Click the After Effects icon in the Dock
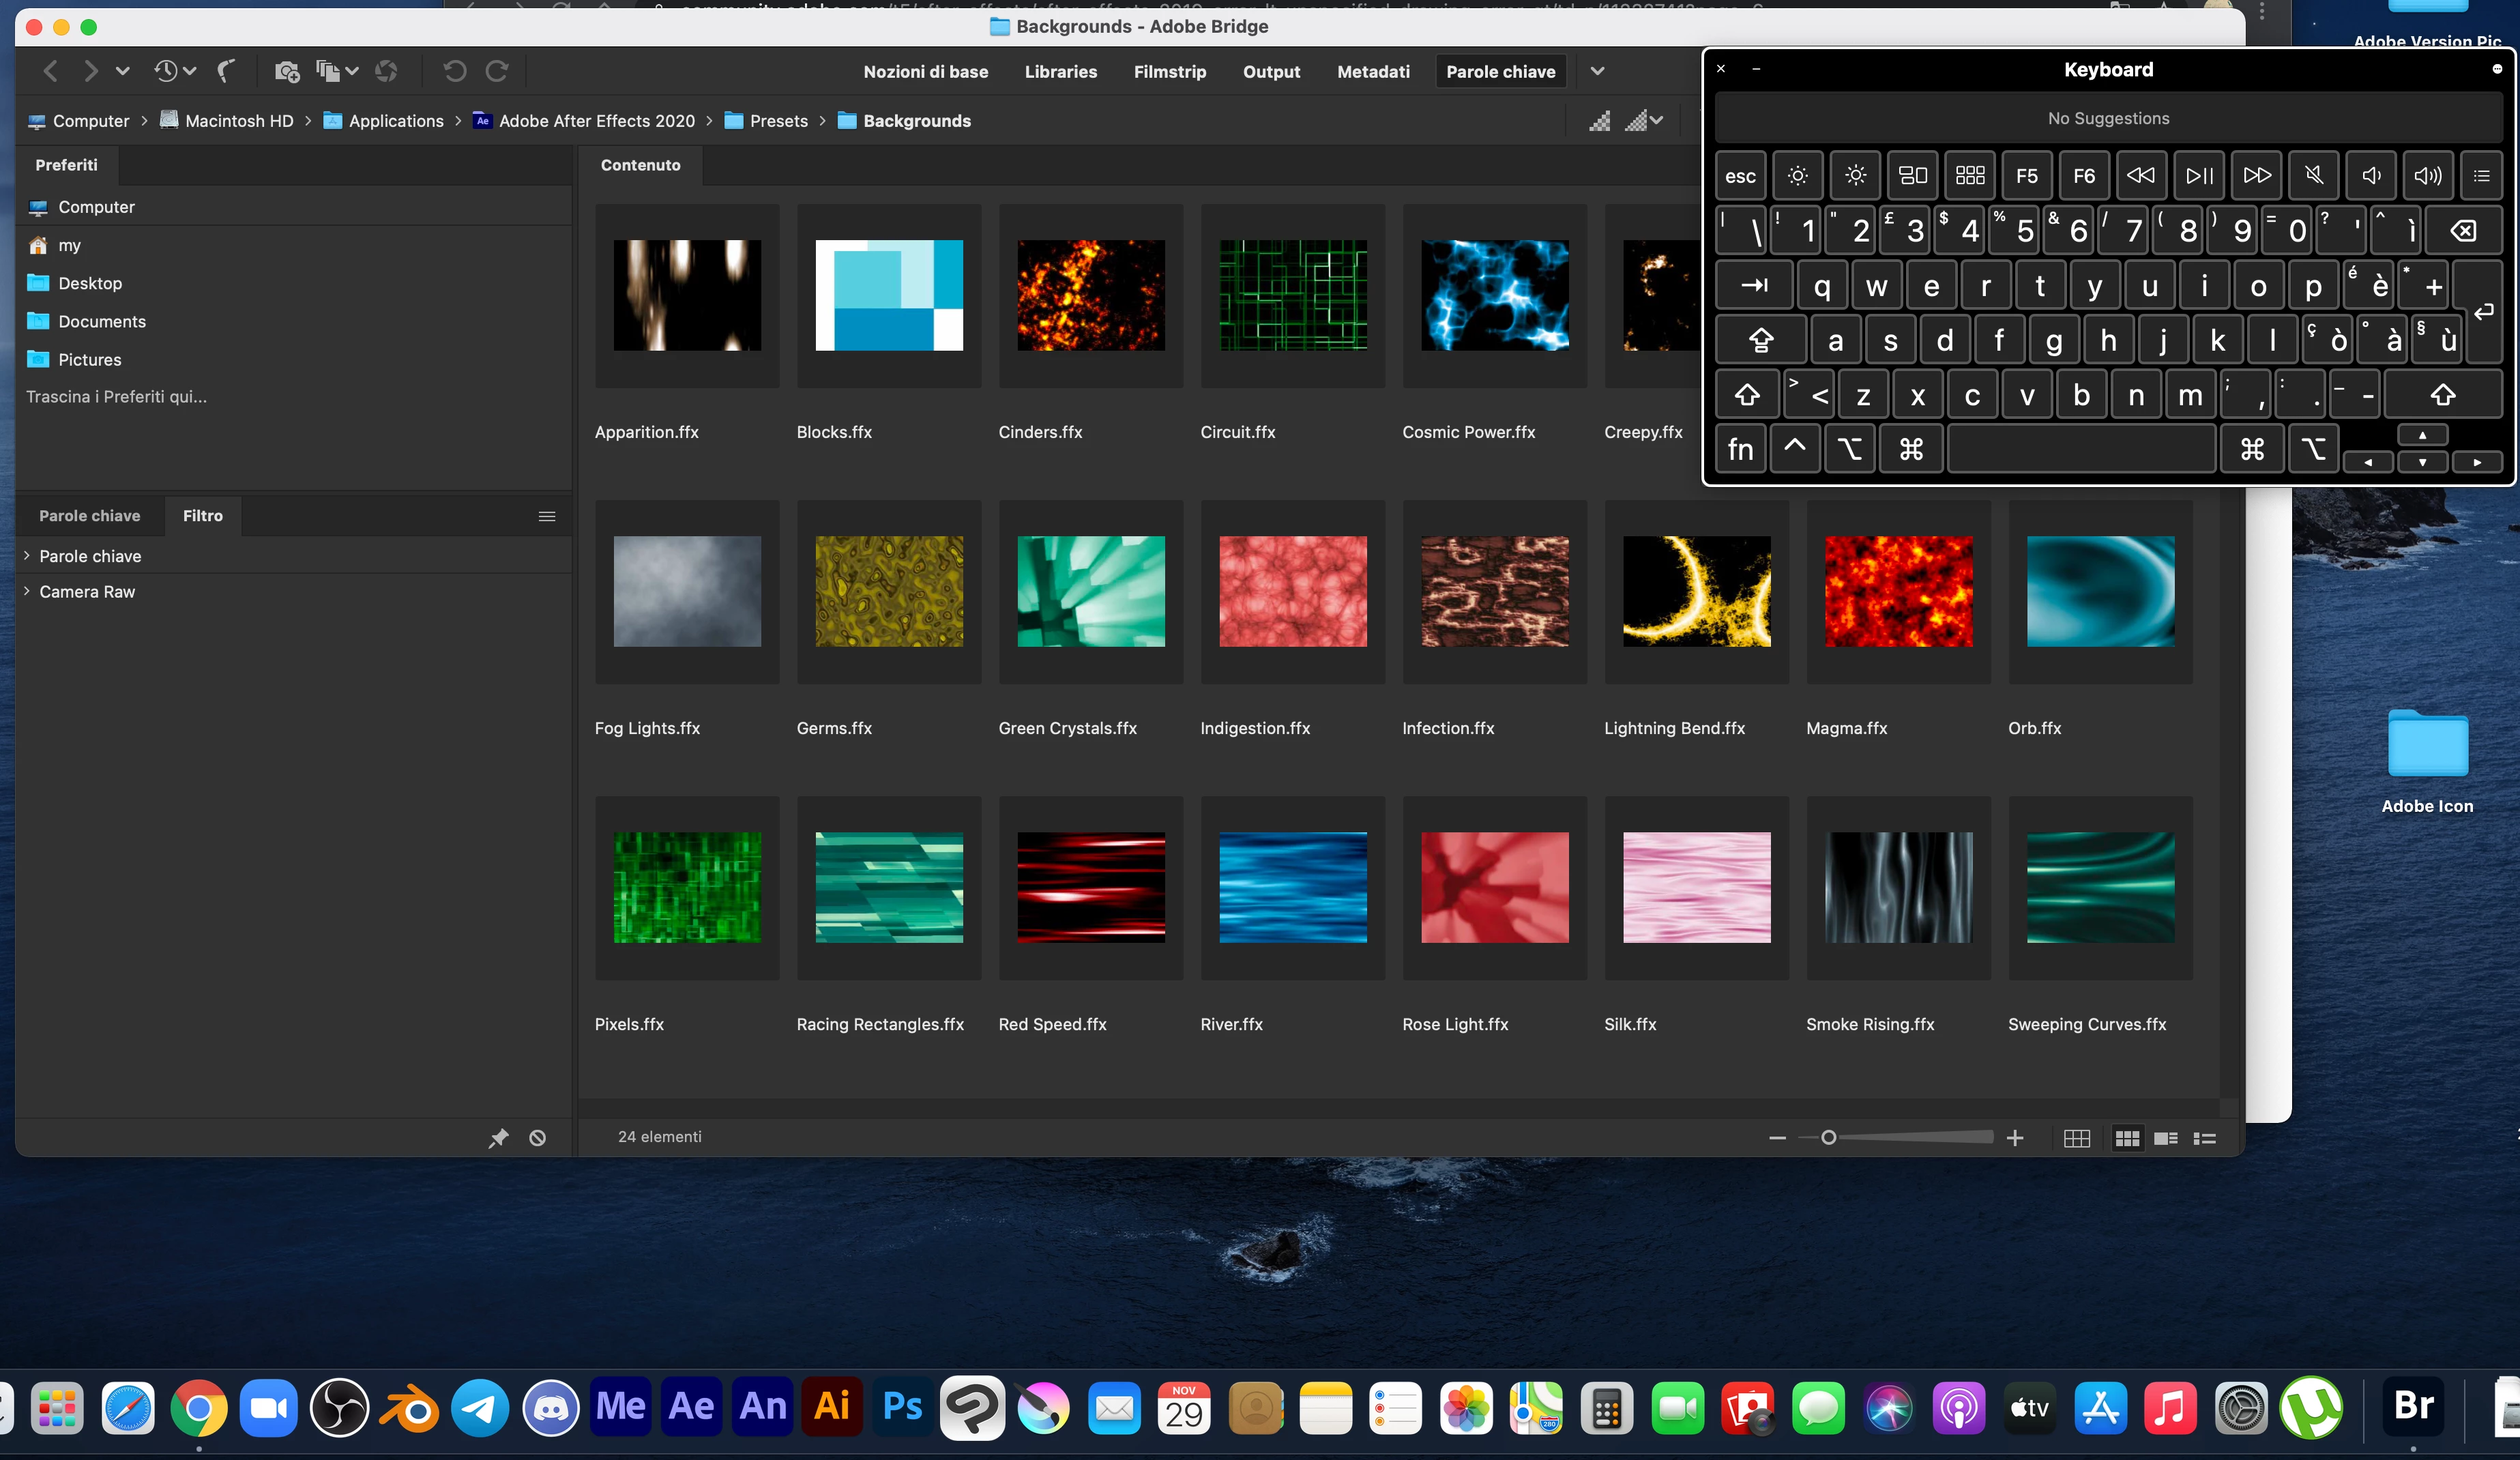Viewport: 2520px width, 1460px height. pos(691,1407)
